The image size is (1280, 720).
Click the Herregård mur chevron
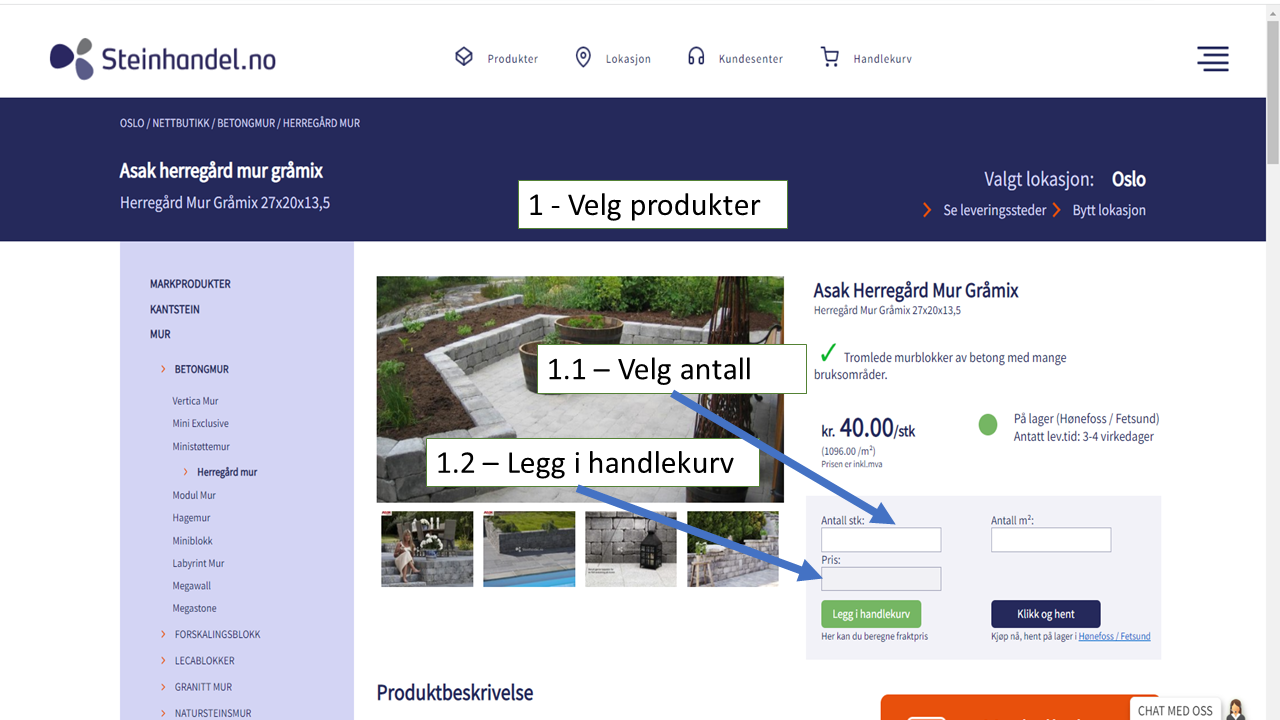[186, 471]
